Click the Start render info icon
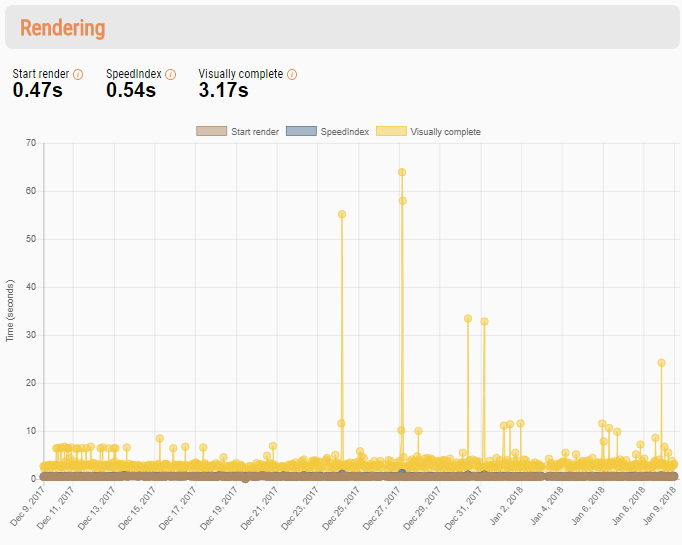The image size is (682, 545). pos(78,74)
